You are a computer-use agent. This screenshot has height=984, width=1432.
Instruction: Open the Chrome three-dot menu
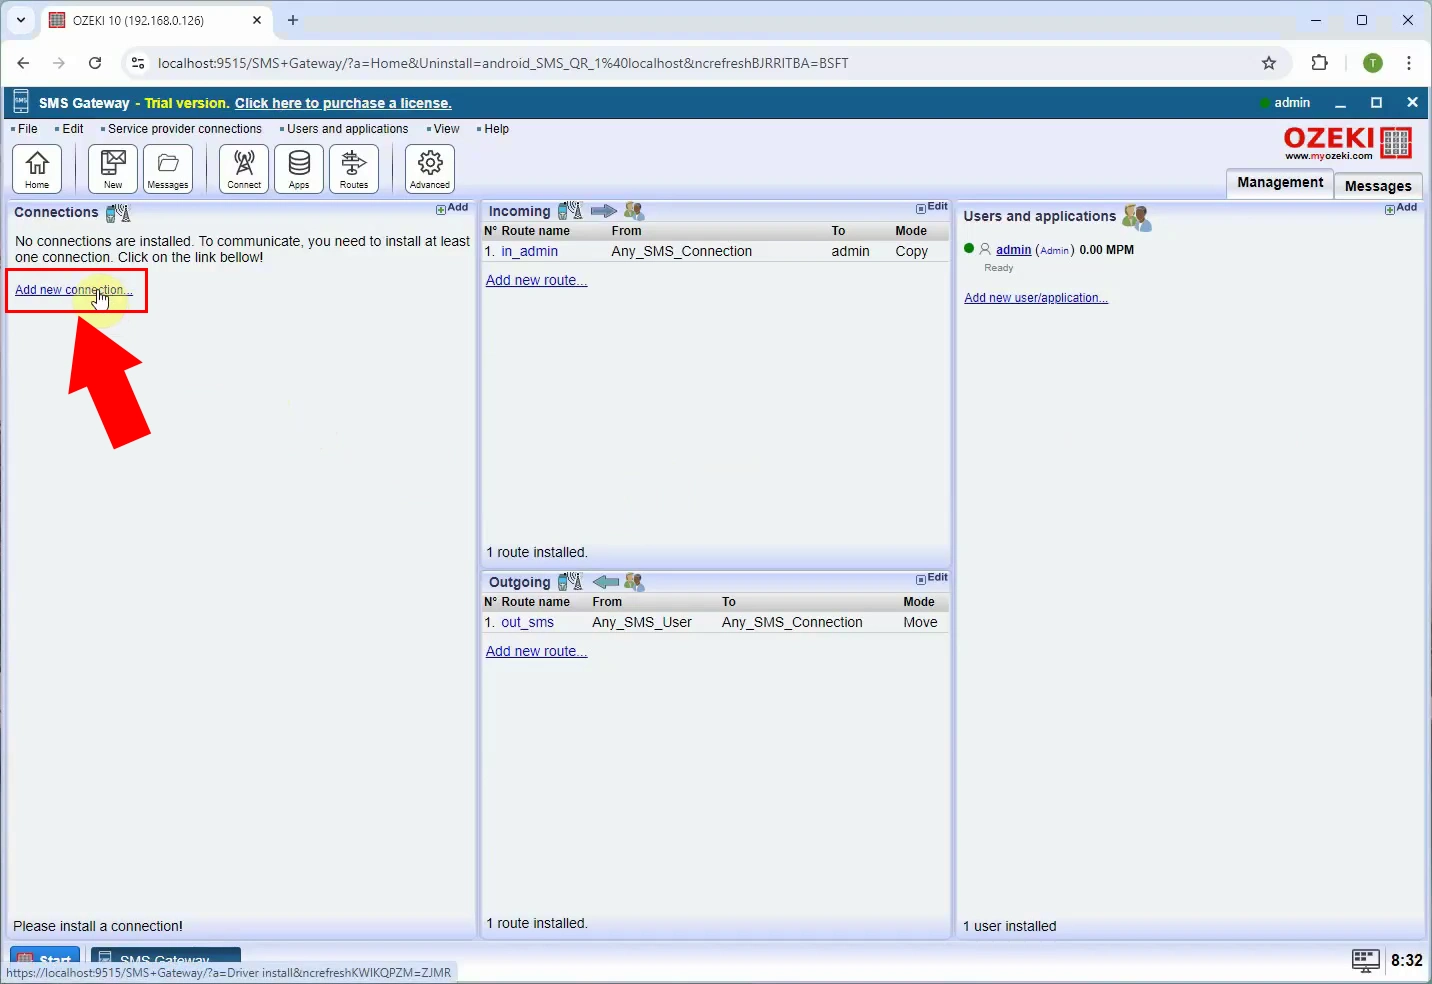point(1409,63)
